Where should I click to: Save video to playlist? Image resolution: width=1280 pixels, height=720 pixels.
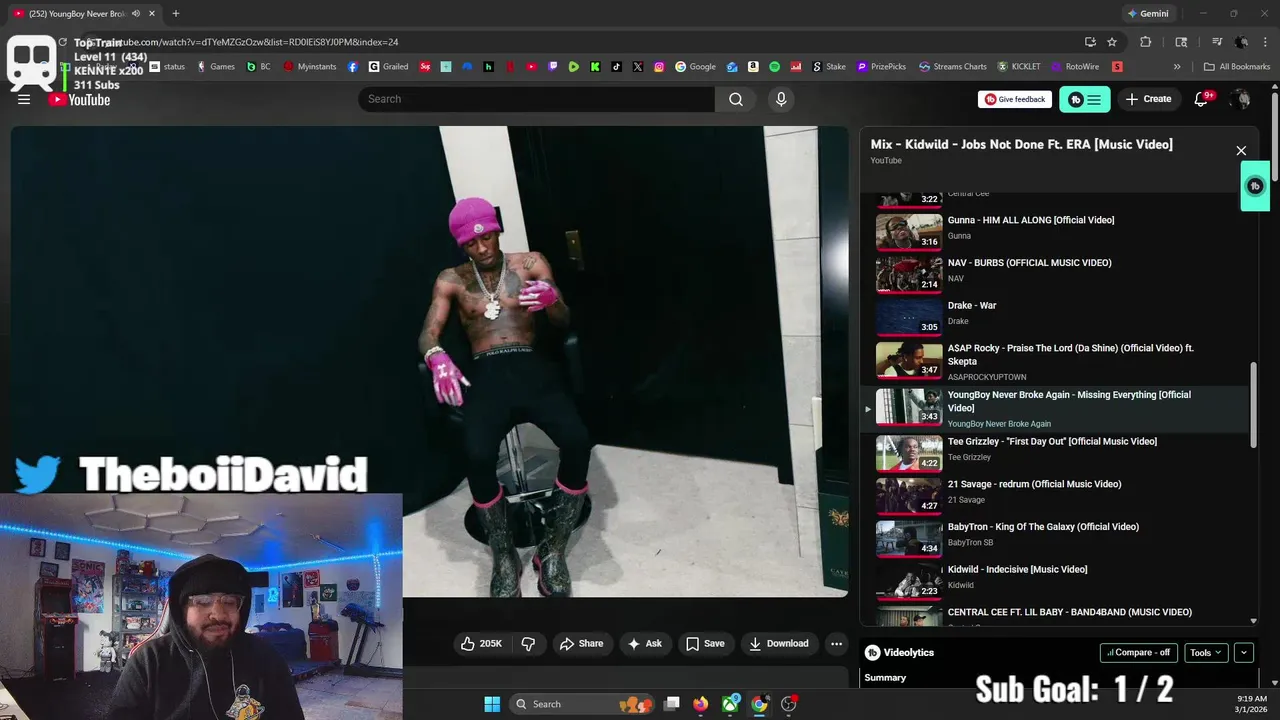(705, 643)
